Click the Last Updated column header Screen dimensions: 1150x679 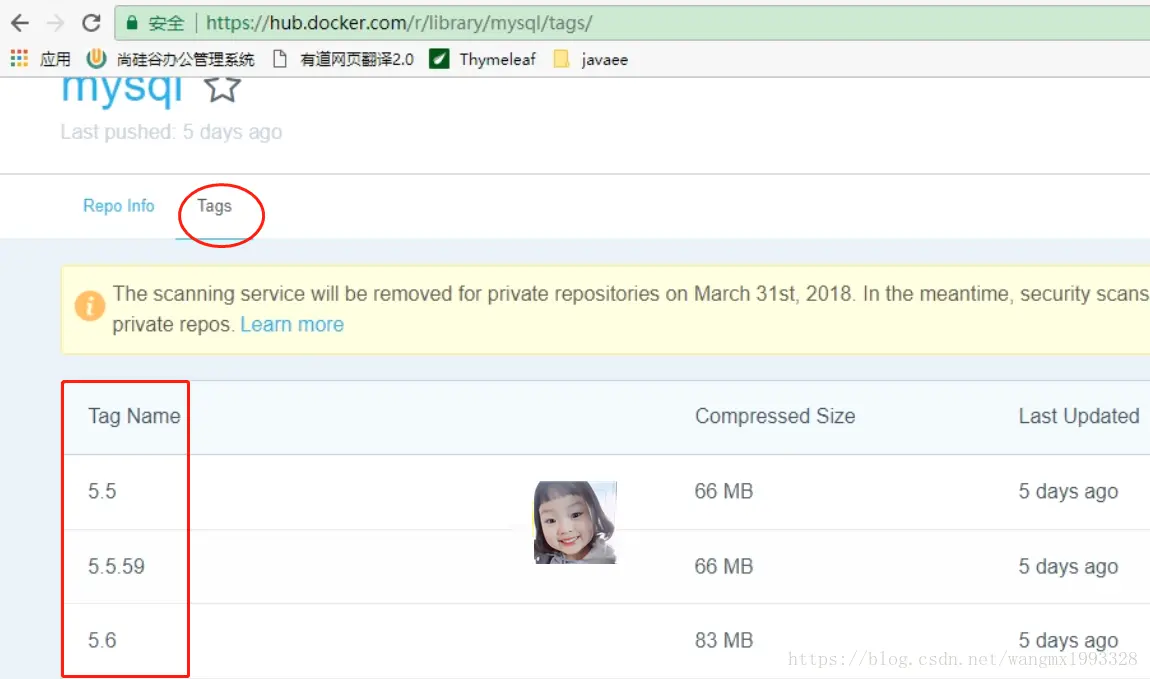(x=1079, y=416)
